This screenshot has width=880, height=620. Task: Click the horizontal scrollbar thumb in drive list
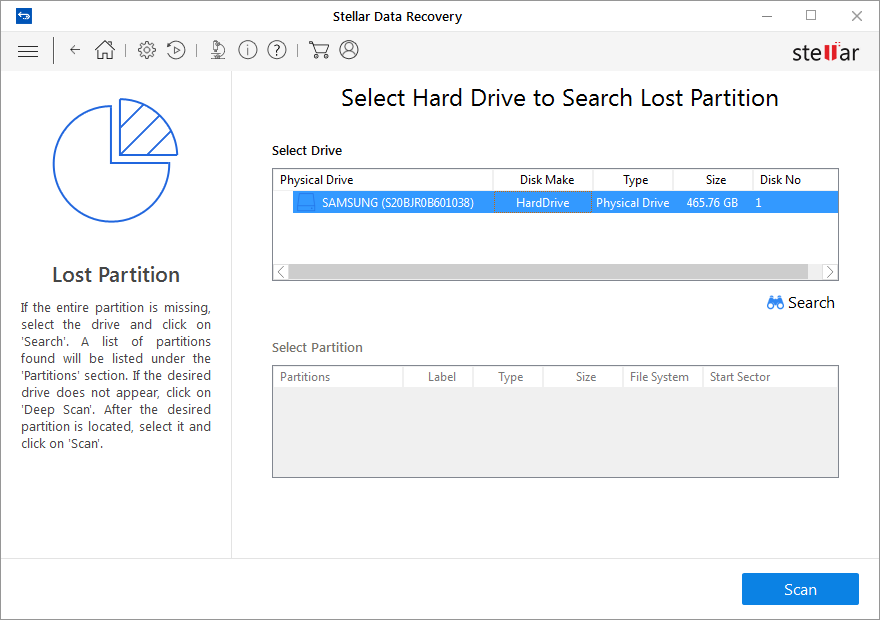click(x=548, y=272)
